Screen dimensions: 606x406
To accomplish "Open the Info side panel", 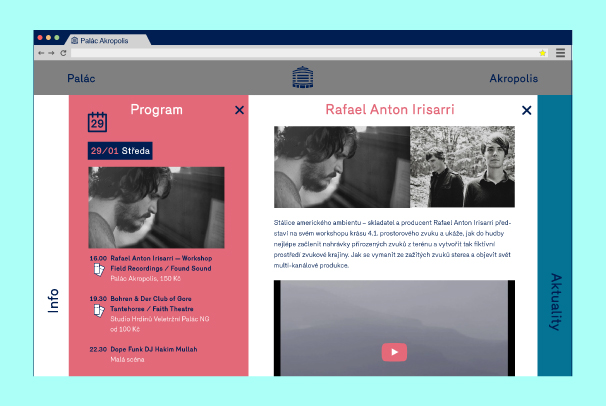I will (52, 300).
